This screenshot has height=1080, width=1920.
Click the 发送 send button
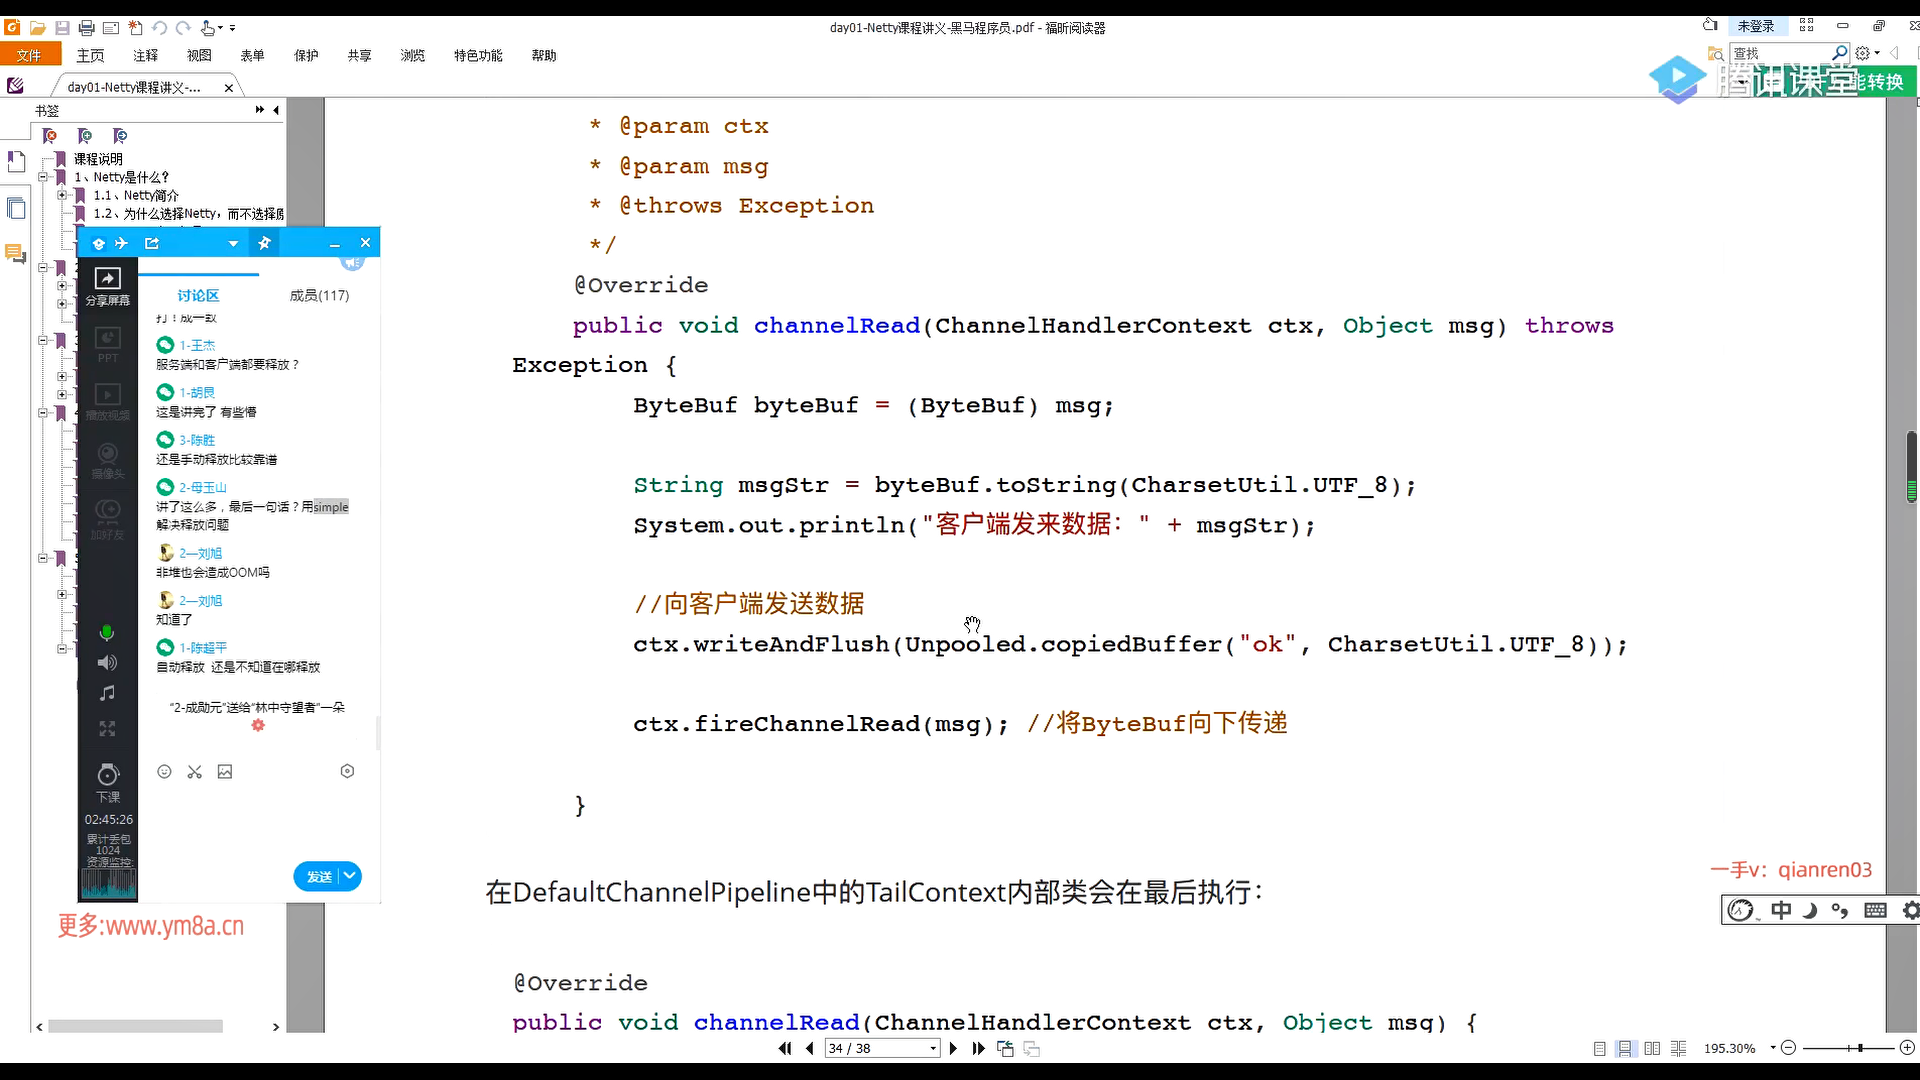click(x=318, y=877)
